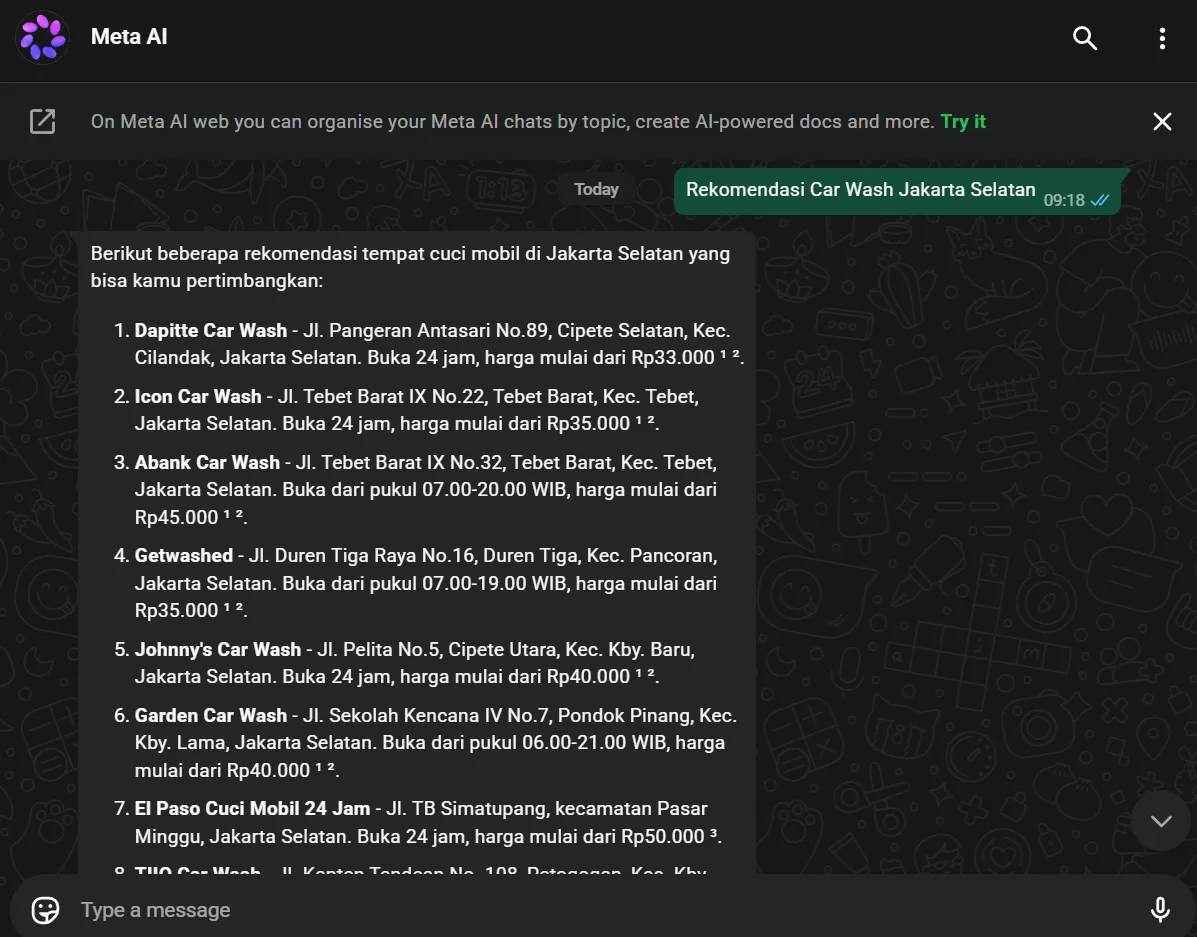1197x937 pixels.
Task: Click the Rp33.000 price text
Action: pyautogui.click(x=673, y=357)
